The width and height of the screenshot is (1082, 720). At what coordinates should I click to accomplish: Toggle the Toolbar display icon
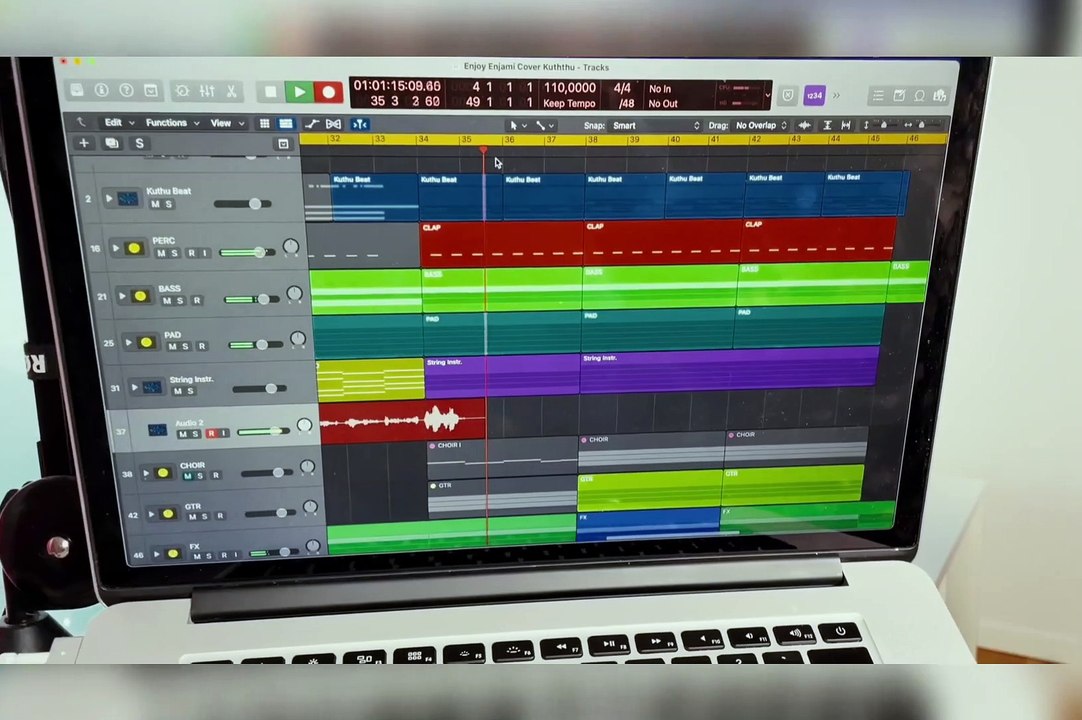150,90
